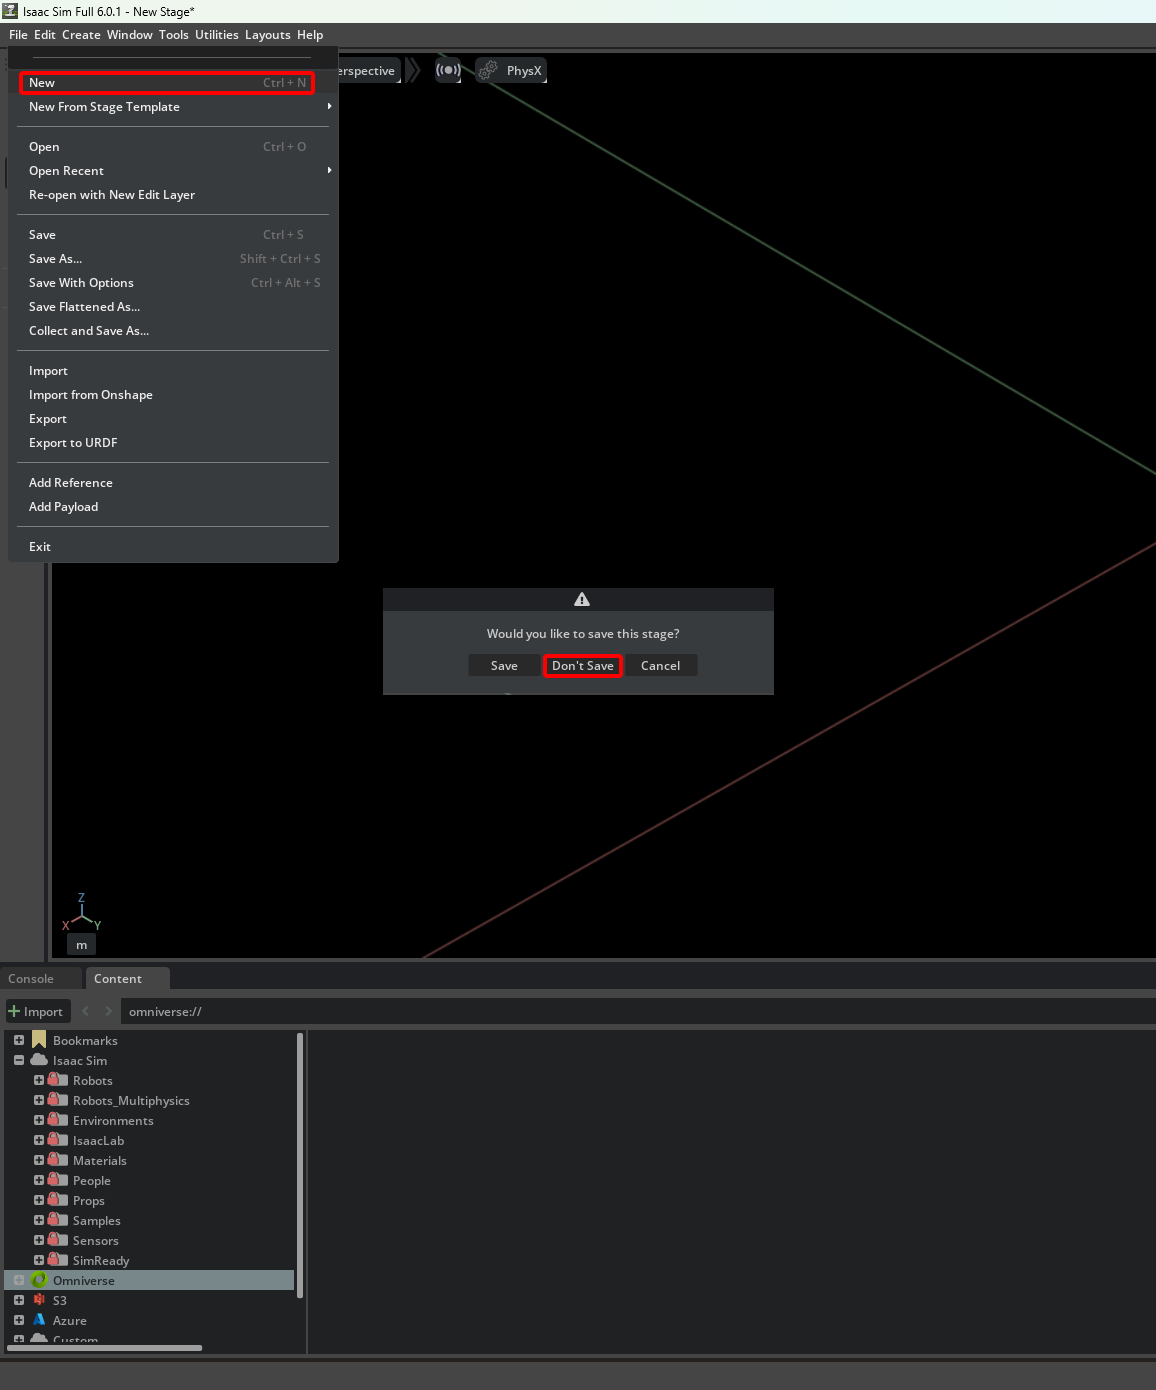Click the Props locked folder icon
Viewport: 1156px width, 1390px height.
tap(58, 1200)
